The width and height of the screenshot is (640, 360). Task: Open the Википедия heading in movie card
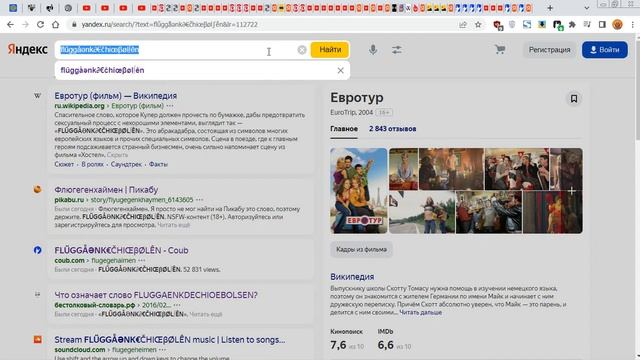(352, 277)
